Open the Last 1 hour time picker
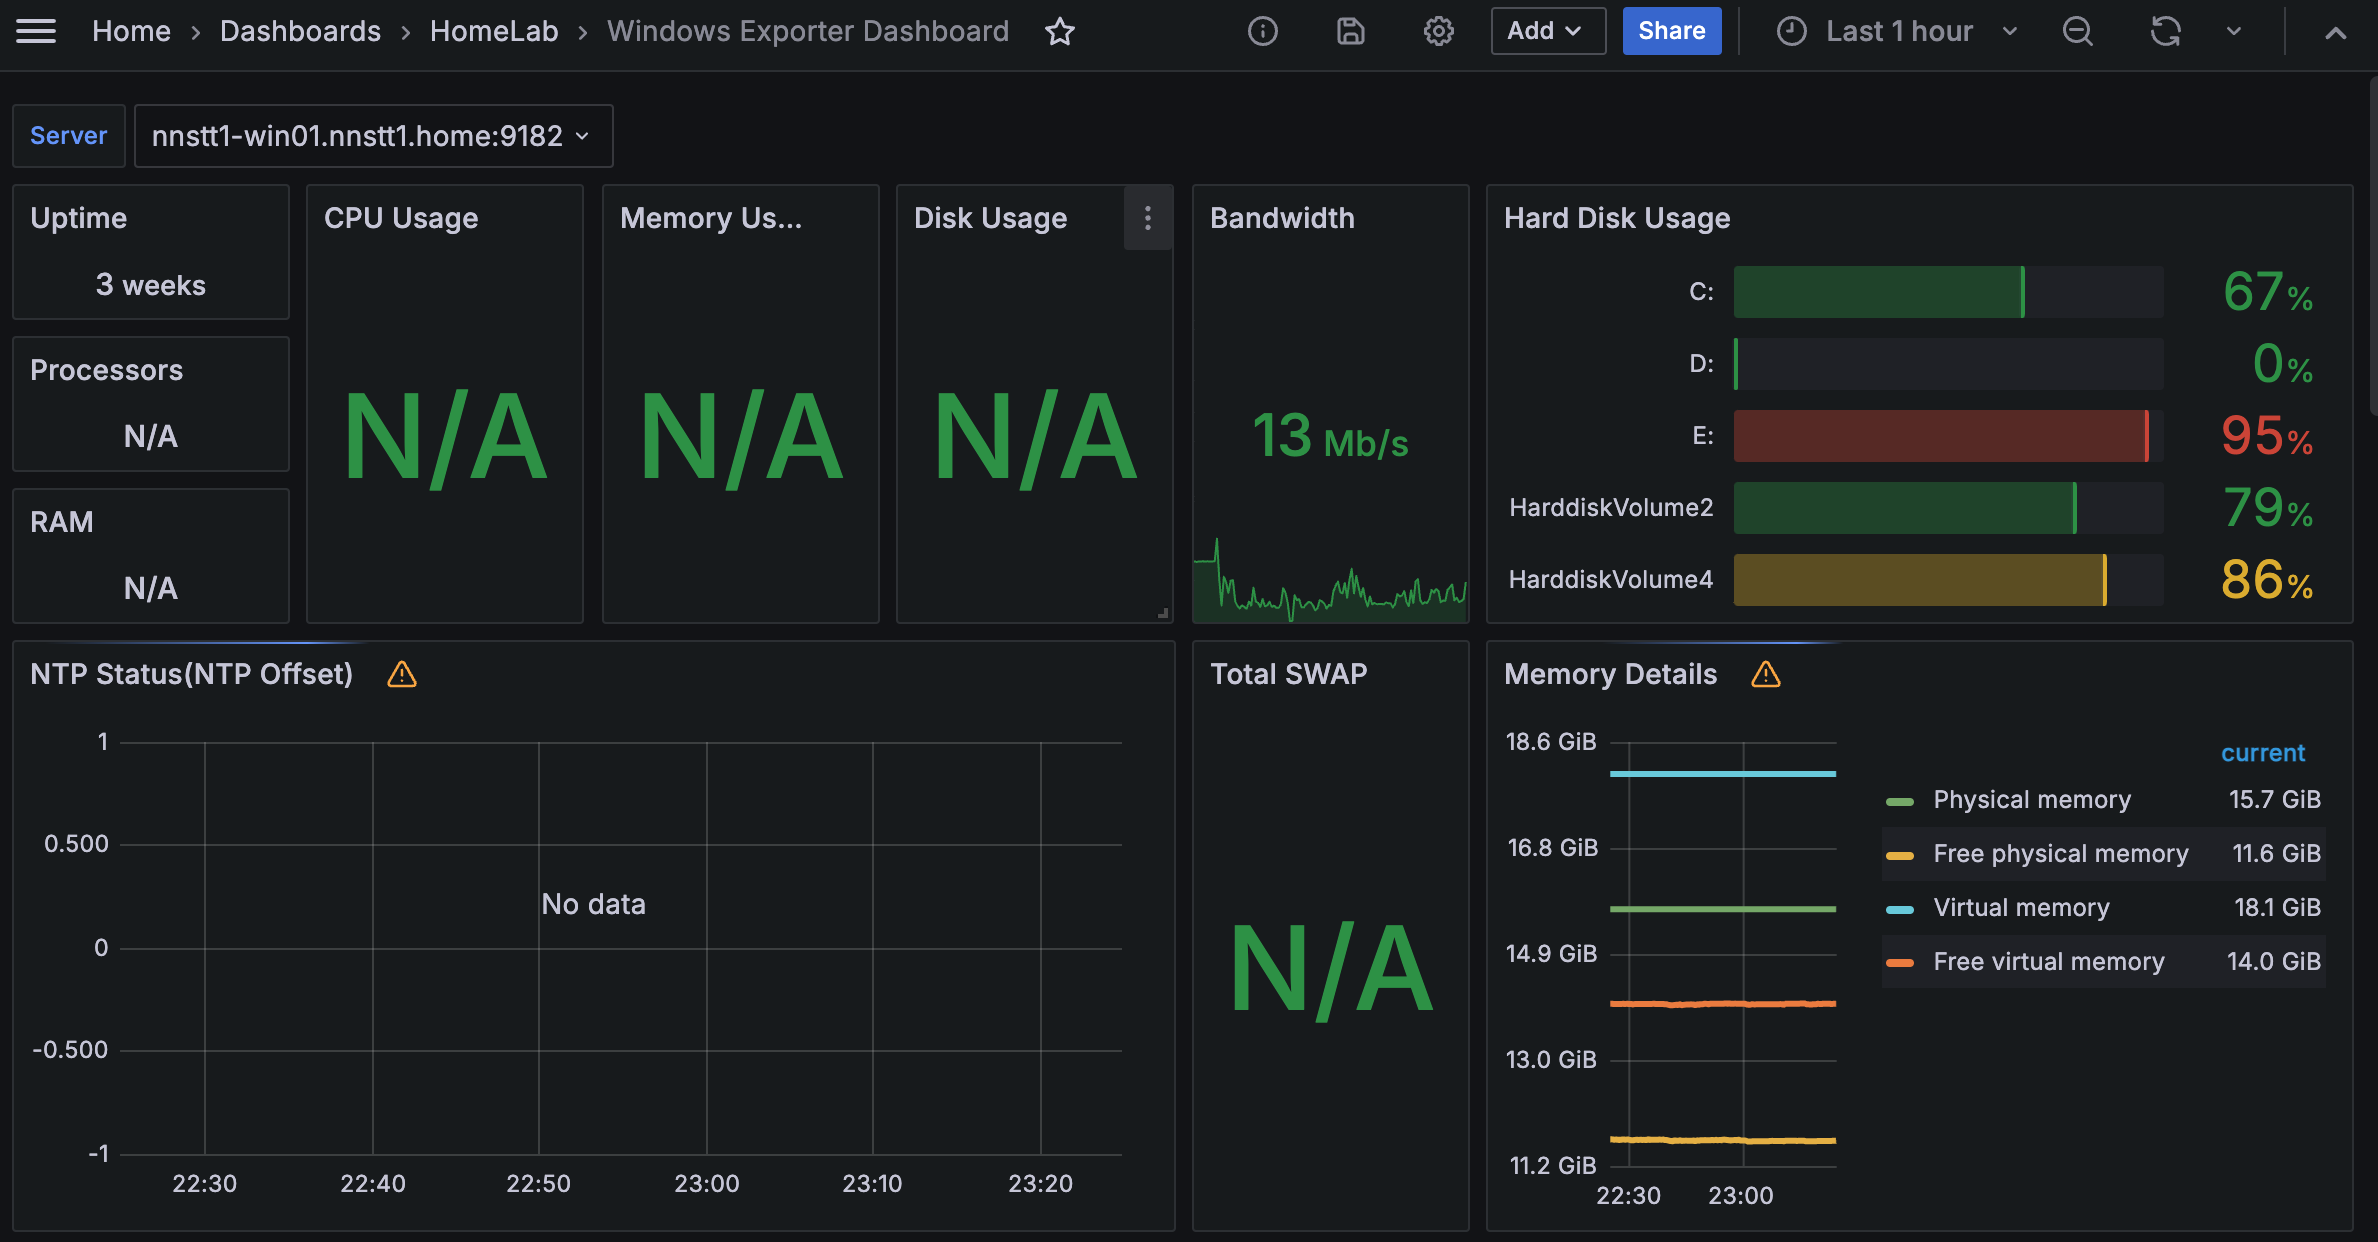Screen dimensions: 2378x1242 point(1897,32)
